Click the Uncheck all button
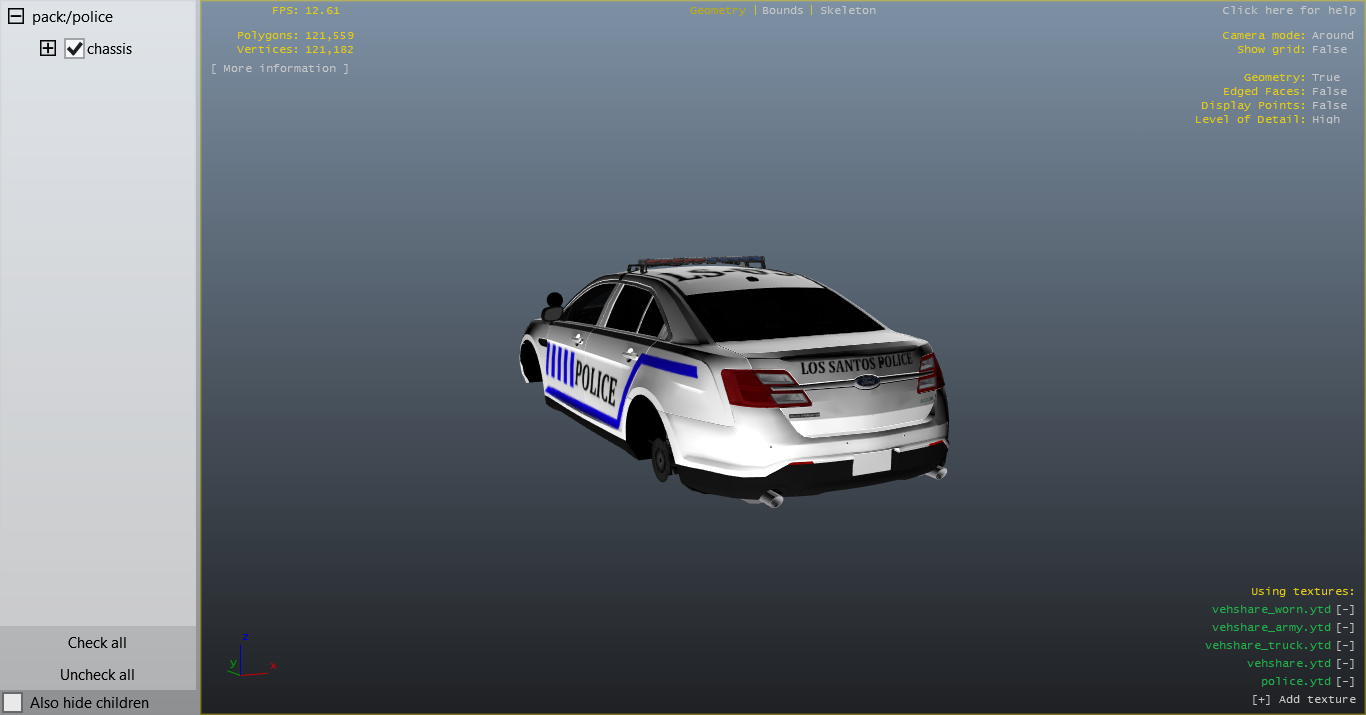The image size is (1366, 715). 97,675
